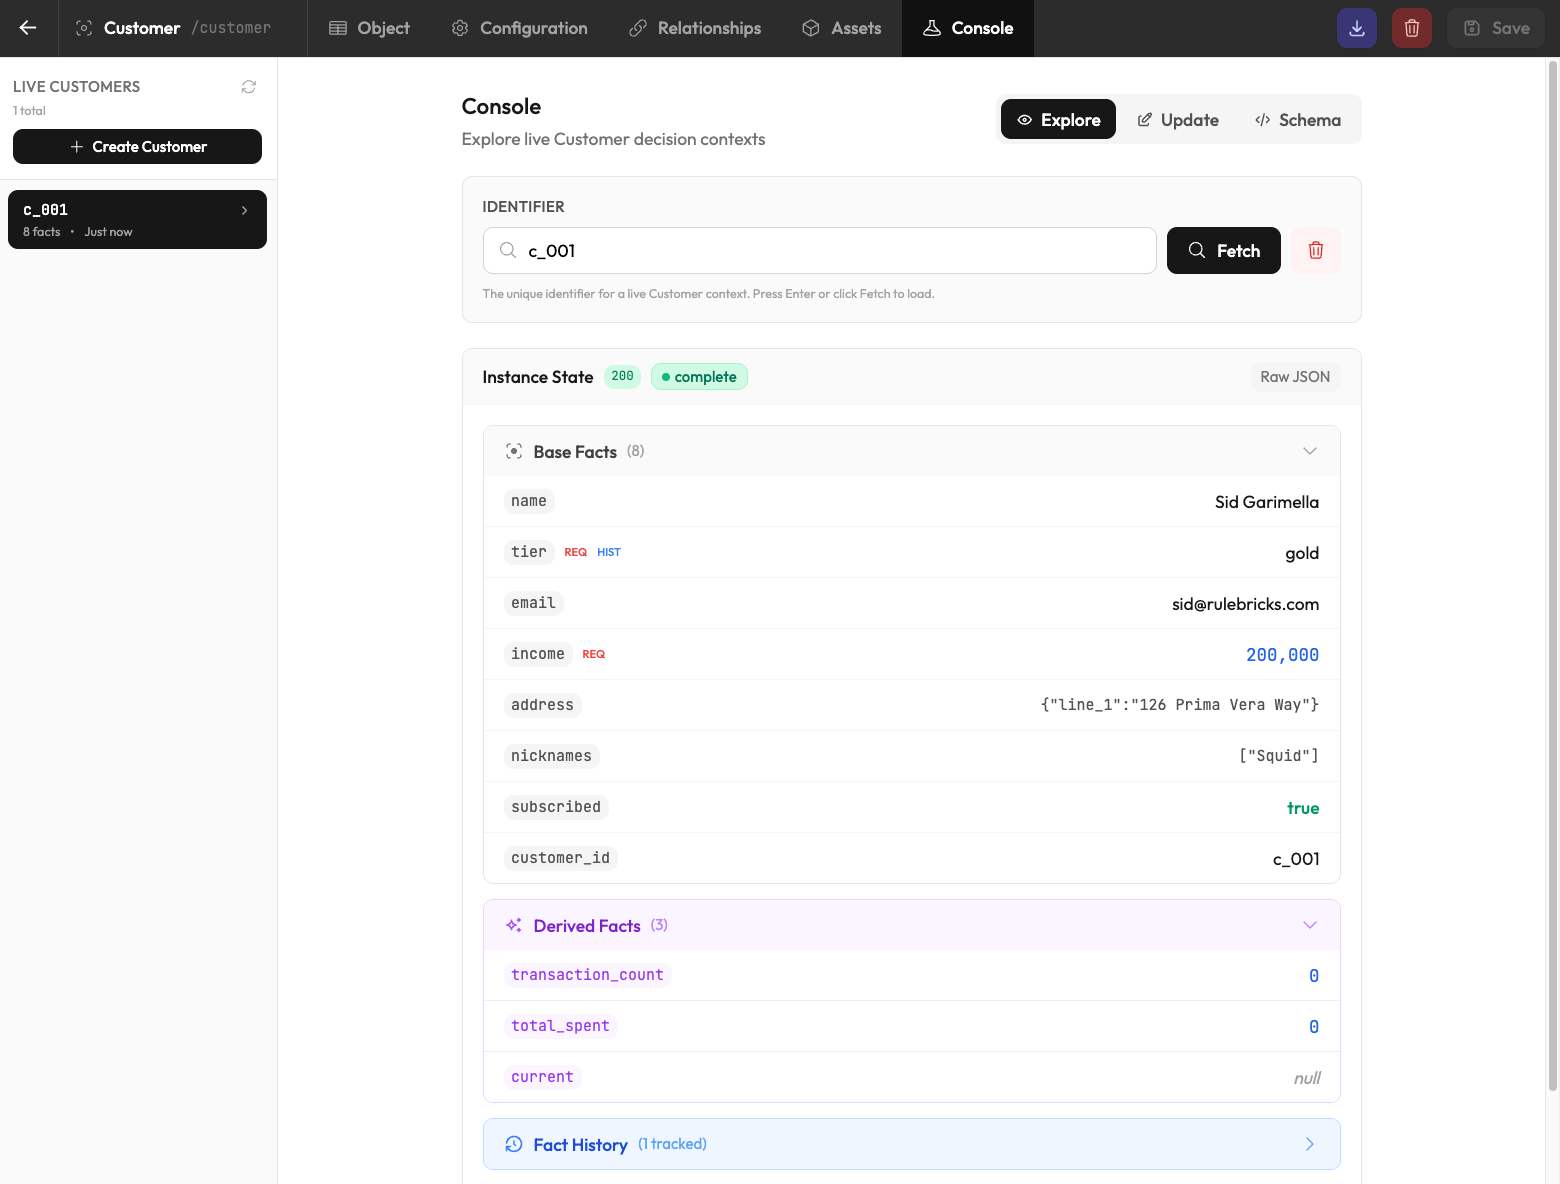
Task: Collapse the Derived Facts section
Action: pos(1310,925)
